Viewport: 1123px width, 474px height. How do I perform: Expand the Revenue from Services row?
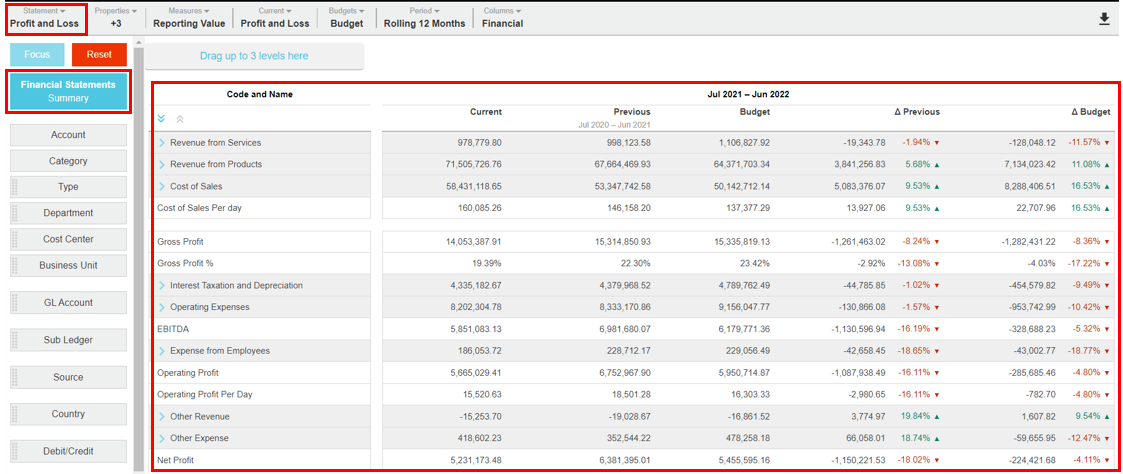click(162, 142)
